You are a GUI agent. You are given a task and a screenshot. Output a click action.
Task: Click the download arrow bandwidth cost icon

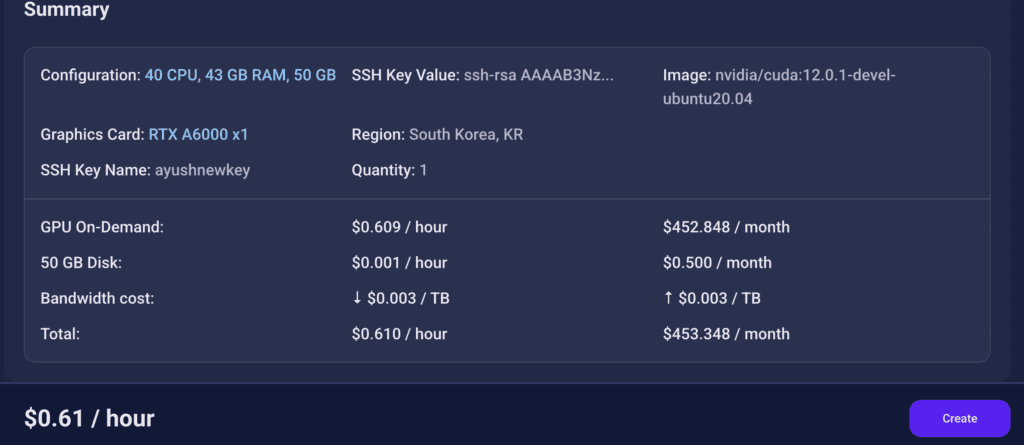click(357, 299)
